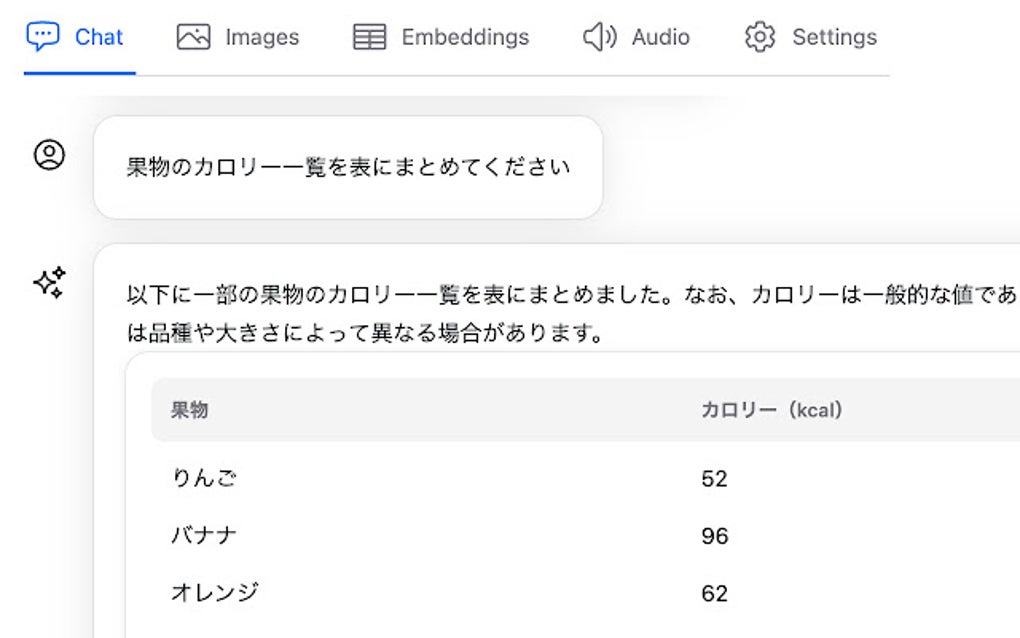This screenshot has height=638, width=1020.
Task: Click the gear icon beside Settings
Action: (760, 37)
